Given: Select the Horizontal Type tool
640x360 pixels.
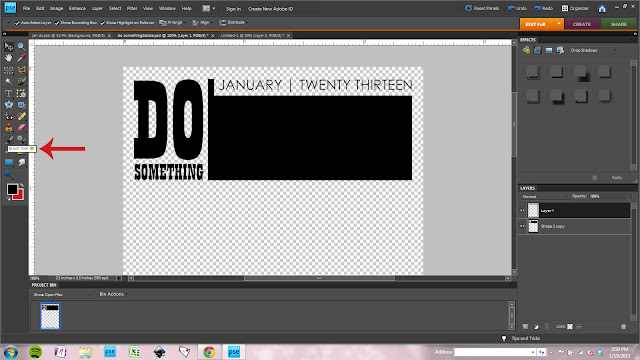Looking at the screenshot, I should tap(8, 93).
